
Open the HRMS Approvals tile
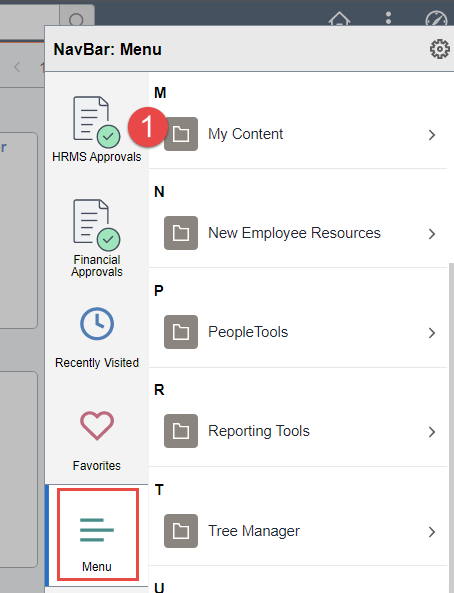click(x=96, y=129)
